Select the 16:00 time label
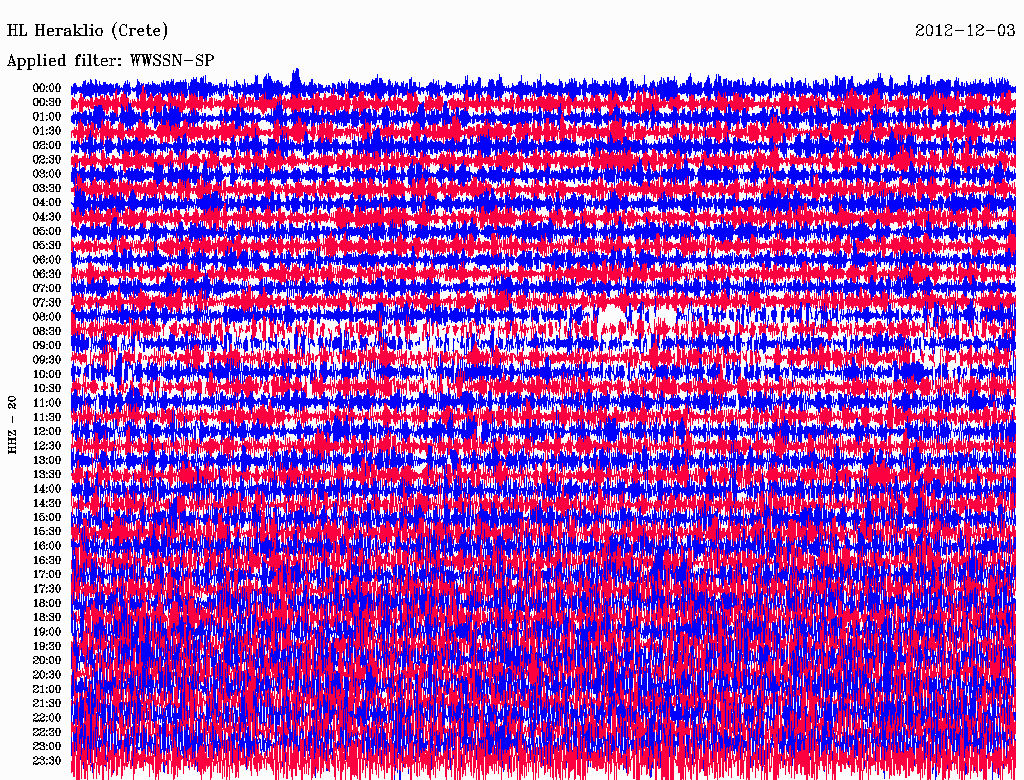 click(x=46, y=545)
